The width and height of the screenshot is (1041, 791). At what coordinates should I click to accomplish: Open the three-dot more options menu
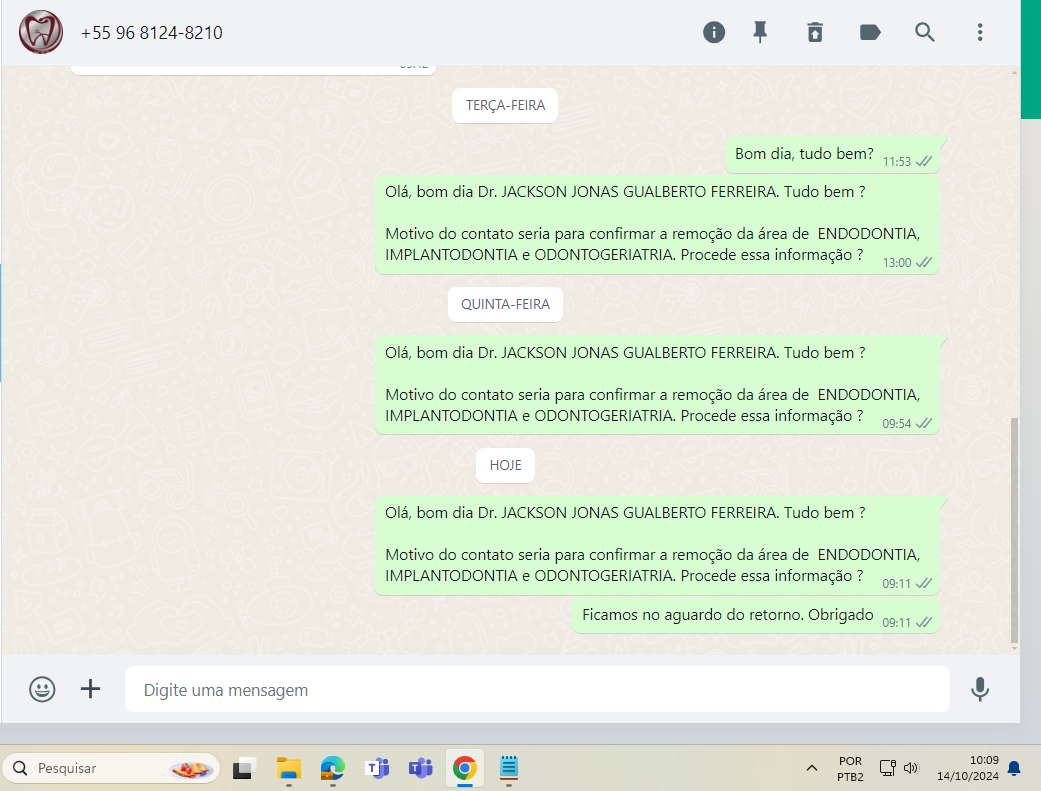[980, 32]
